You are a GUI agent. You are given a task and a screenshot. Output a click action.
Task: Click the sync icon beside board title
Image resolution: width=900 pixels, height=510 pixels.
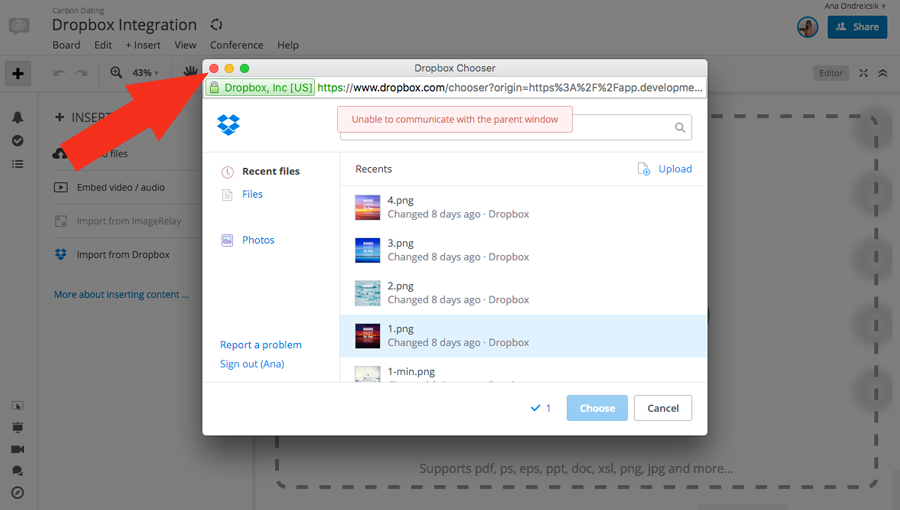pos(216,25)
